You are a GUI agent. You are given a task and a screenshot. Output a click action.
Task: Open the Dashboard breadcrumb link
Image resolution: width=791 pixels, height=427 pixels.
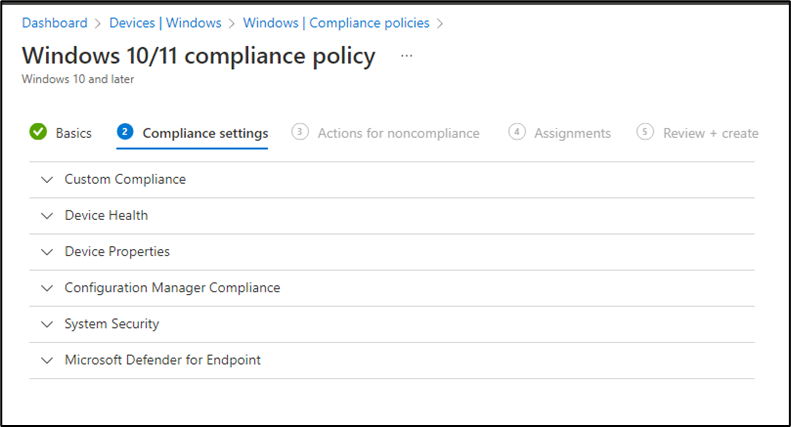54,23
